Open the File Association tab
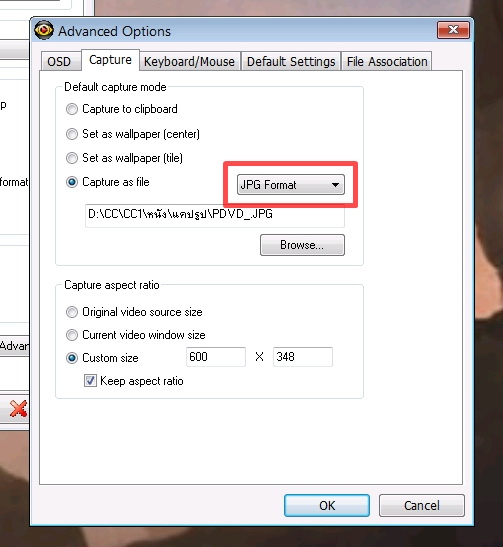 point(387,62)
